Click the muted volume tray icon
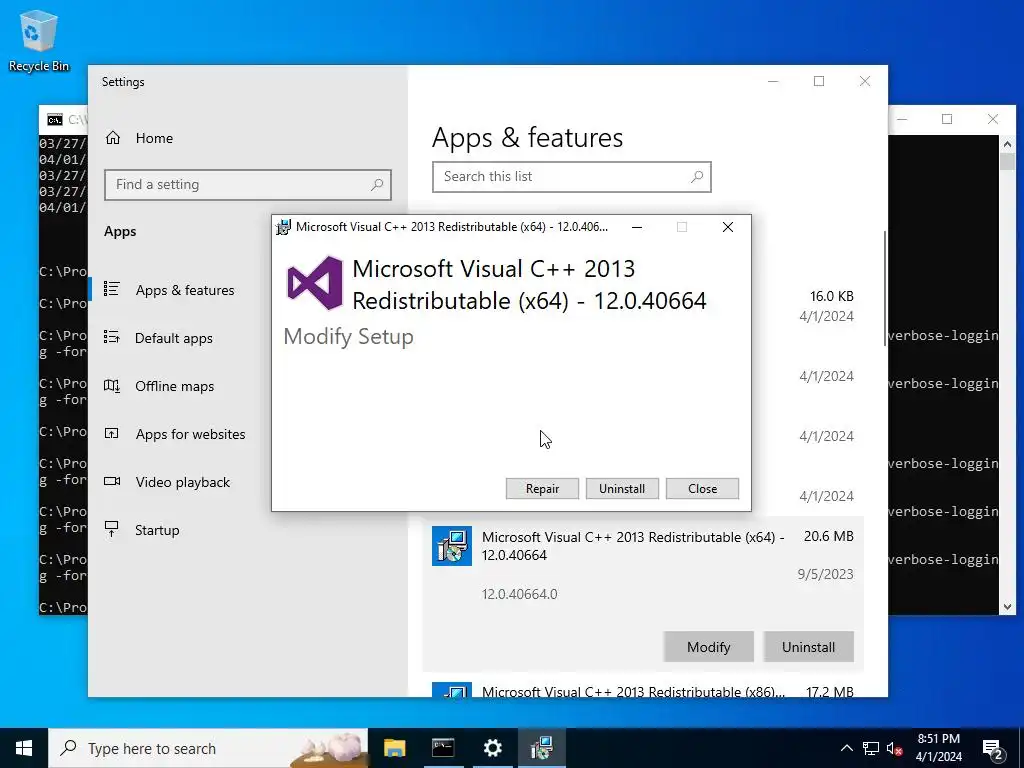1024x768 pixels. coord(895,749)
